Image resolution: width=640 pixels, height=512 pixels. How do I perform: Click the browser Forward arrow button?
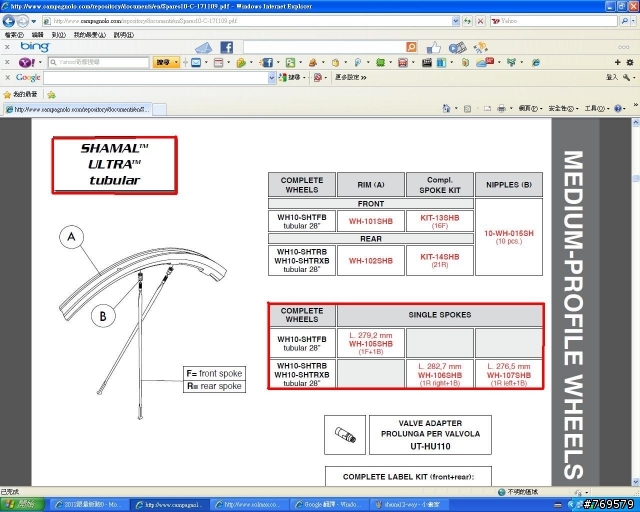tap(23, 21)
